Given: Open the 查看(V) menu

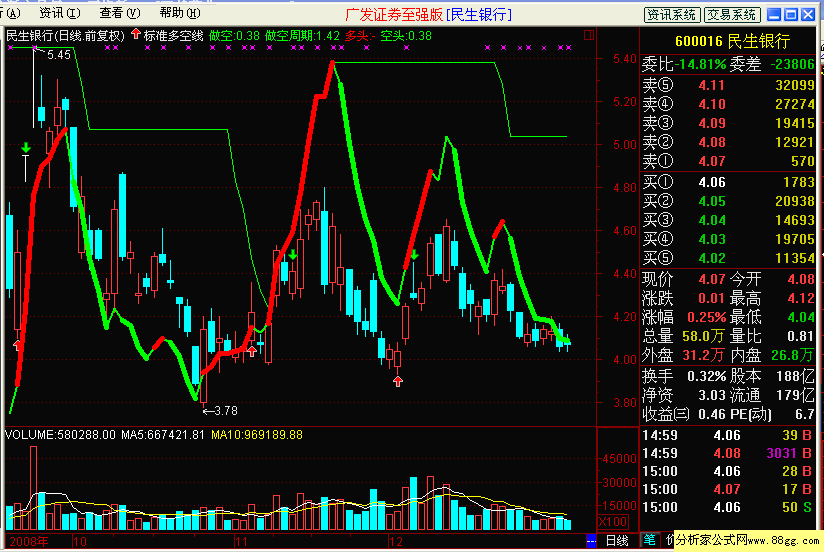Looking at the screenshot, I should (119, 13).
